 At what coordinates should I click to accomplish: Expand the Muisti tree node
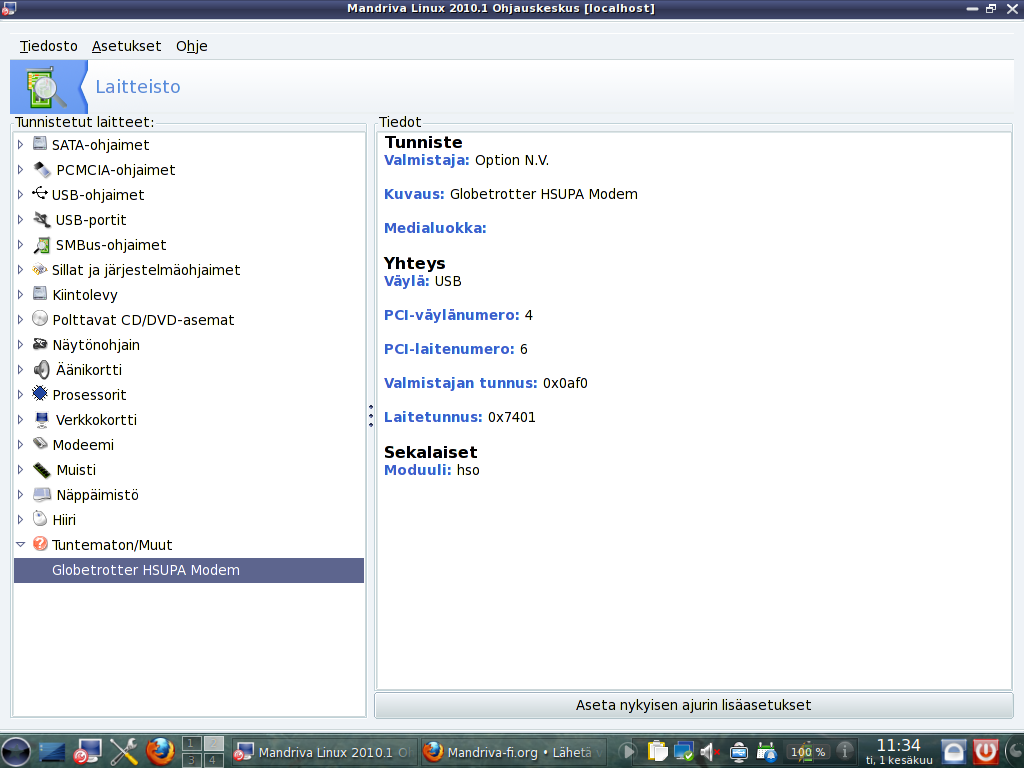20,470
